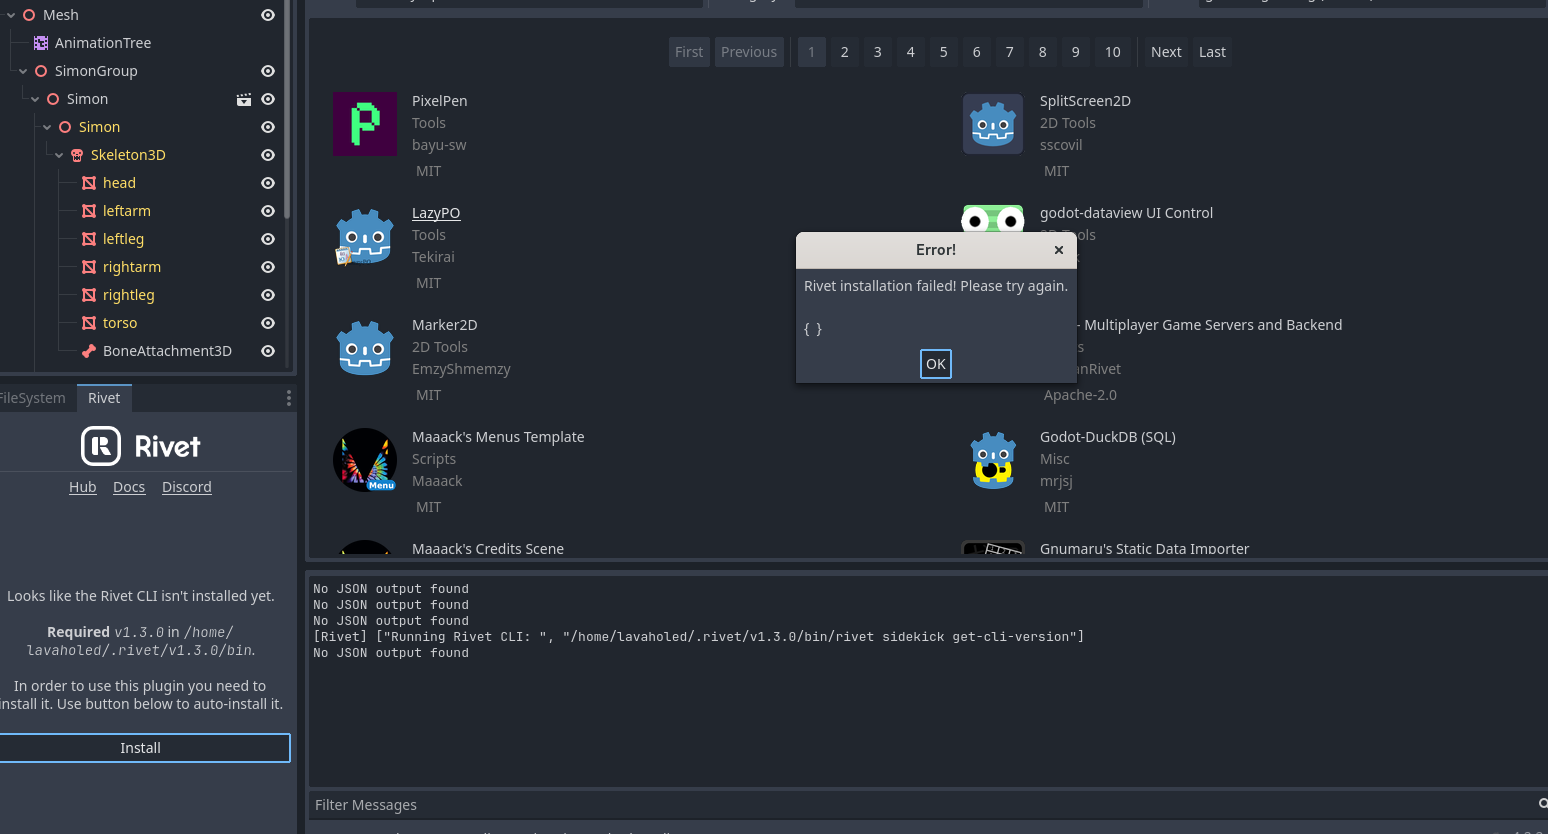Click the BoneAttachment3D bone icon
Image resolution: width=1548 pixels, height=834 pixels.
click(89, 351)
